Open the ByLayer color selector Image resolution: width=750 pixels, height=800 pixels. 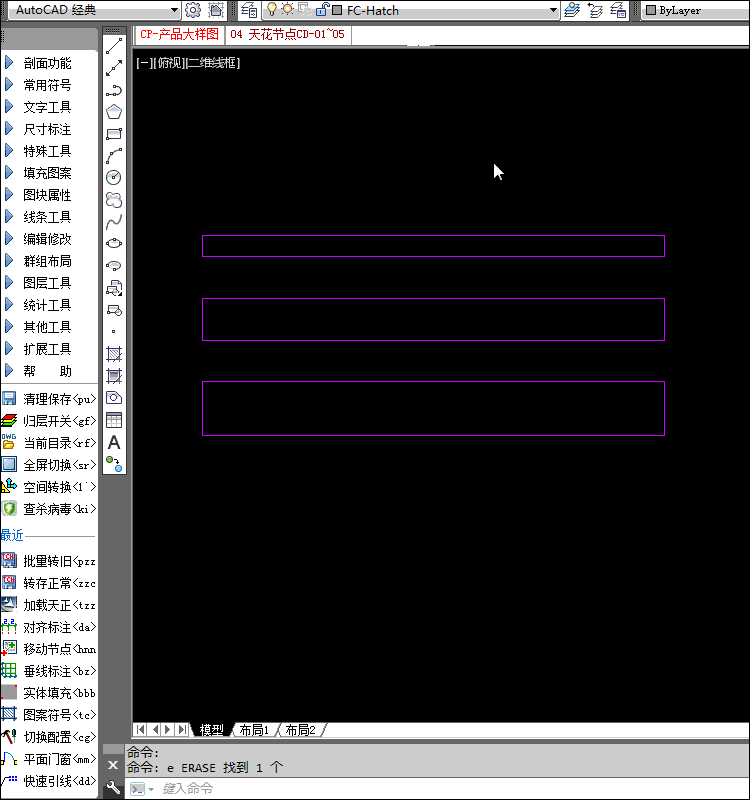(x=693, y=10)
